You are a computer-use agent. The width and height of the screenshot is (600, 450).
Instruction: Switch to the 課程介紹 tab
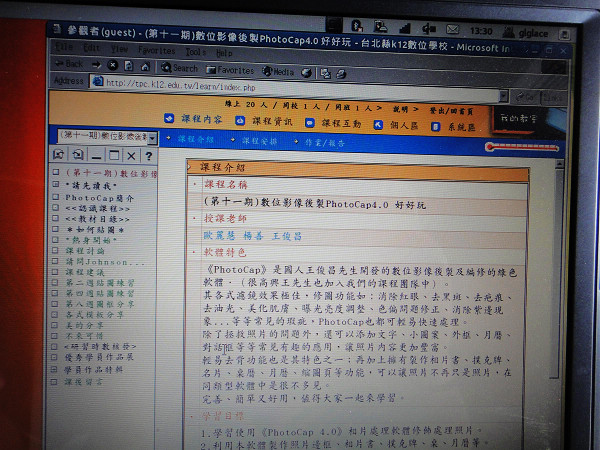tap(196, 139)
